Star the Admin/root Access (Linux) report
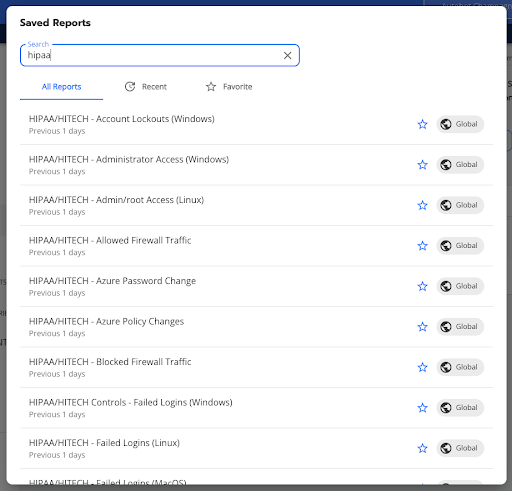 [422, 205]
